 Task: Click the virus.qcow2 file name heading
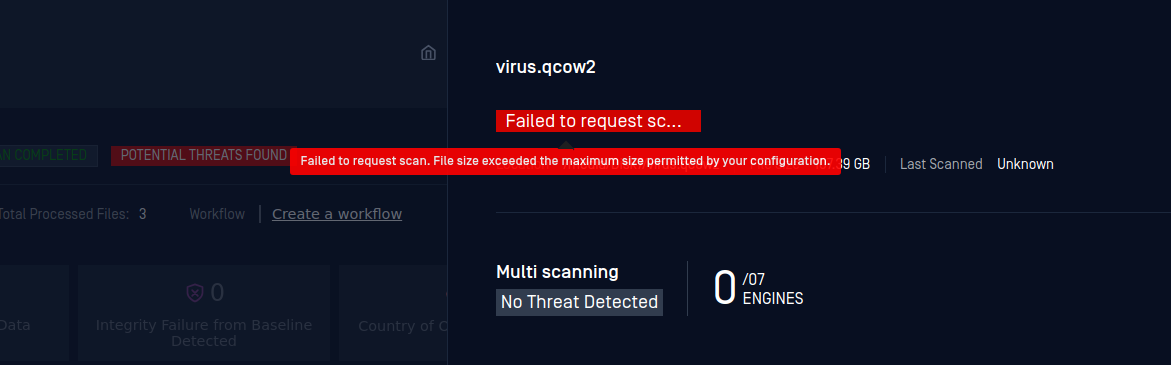click(546, 66)
